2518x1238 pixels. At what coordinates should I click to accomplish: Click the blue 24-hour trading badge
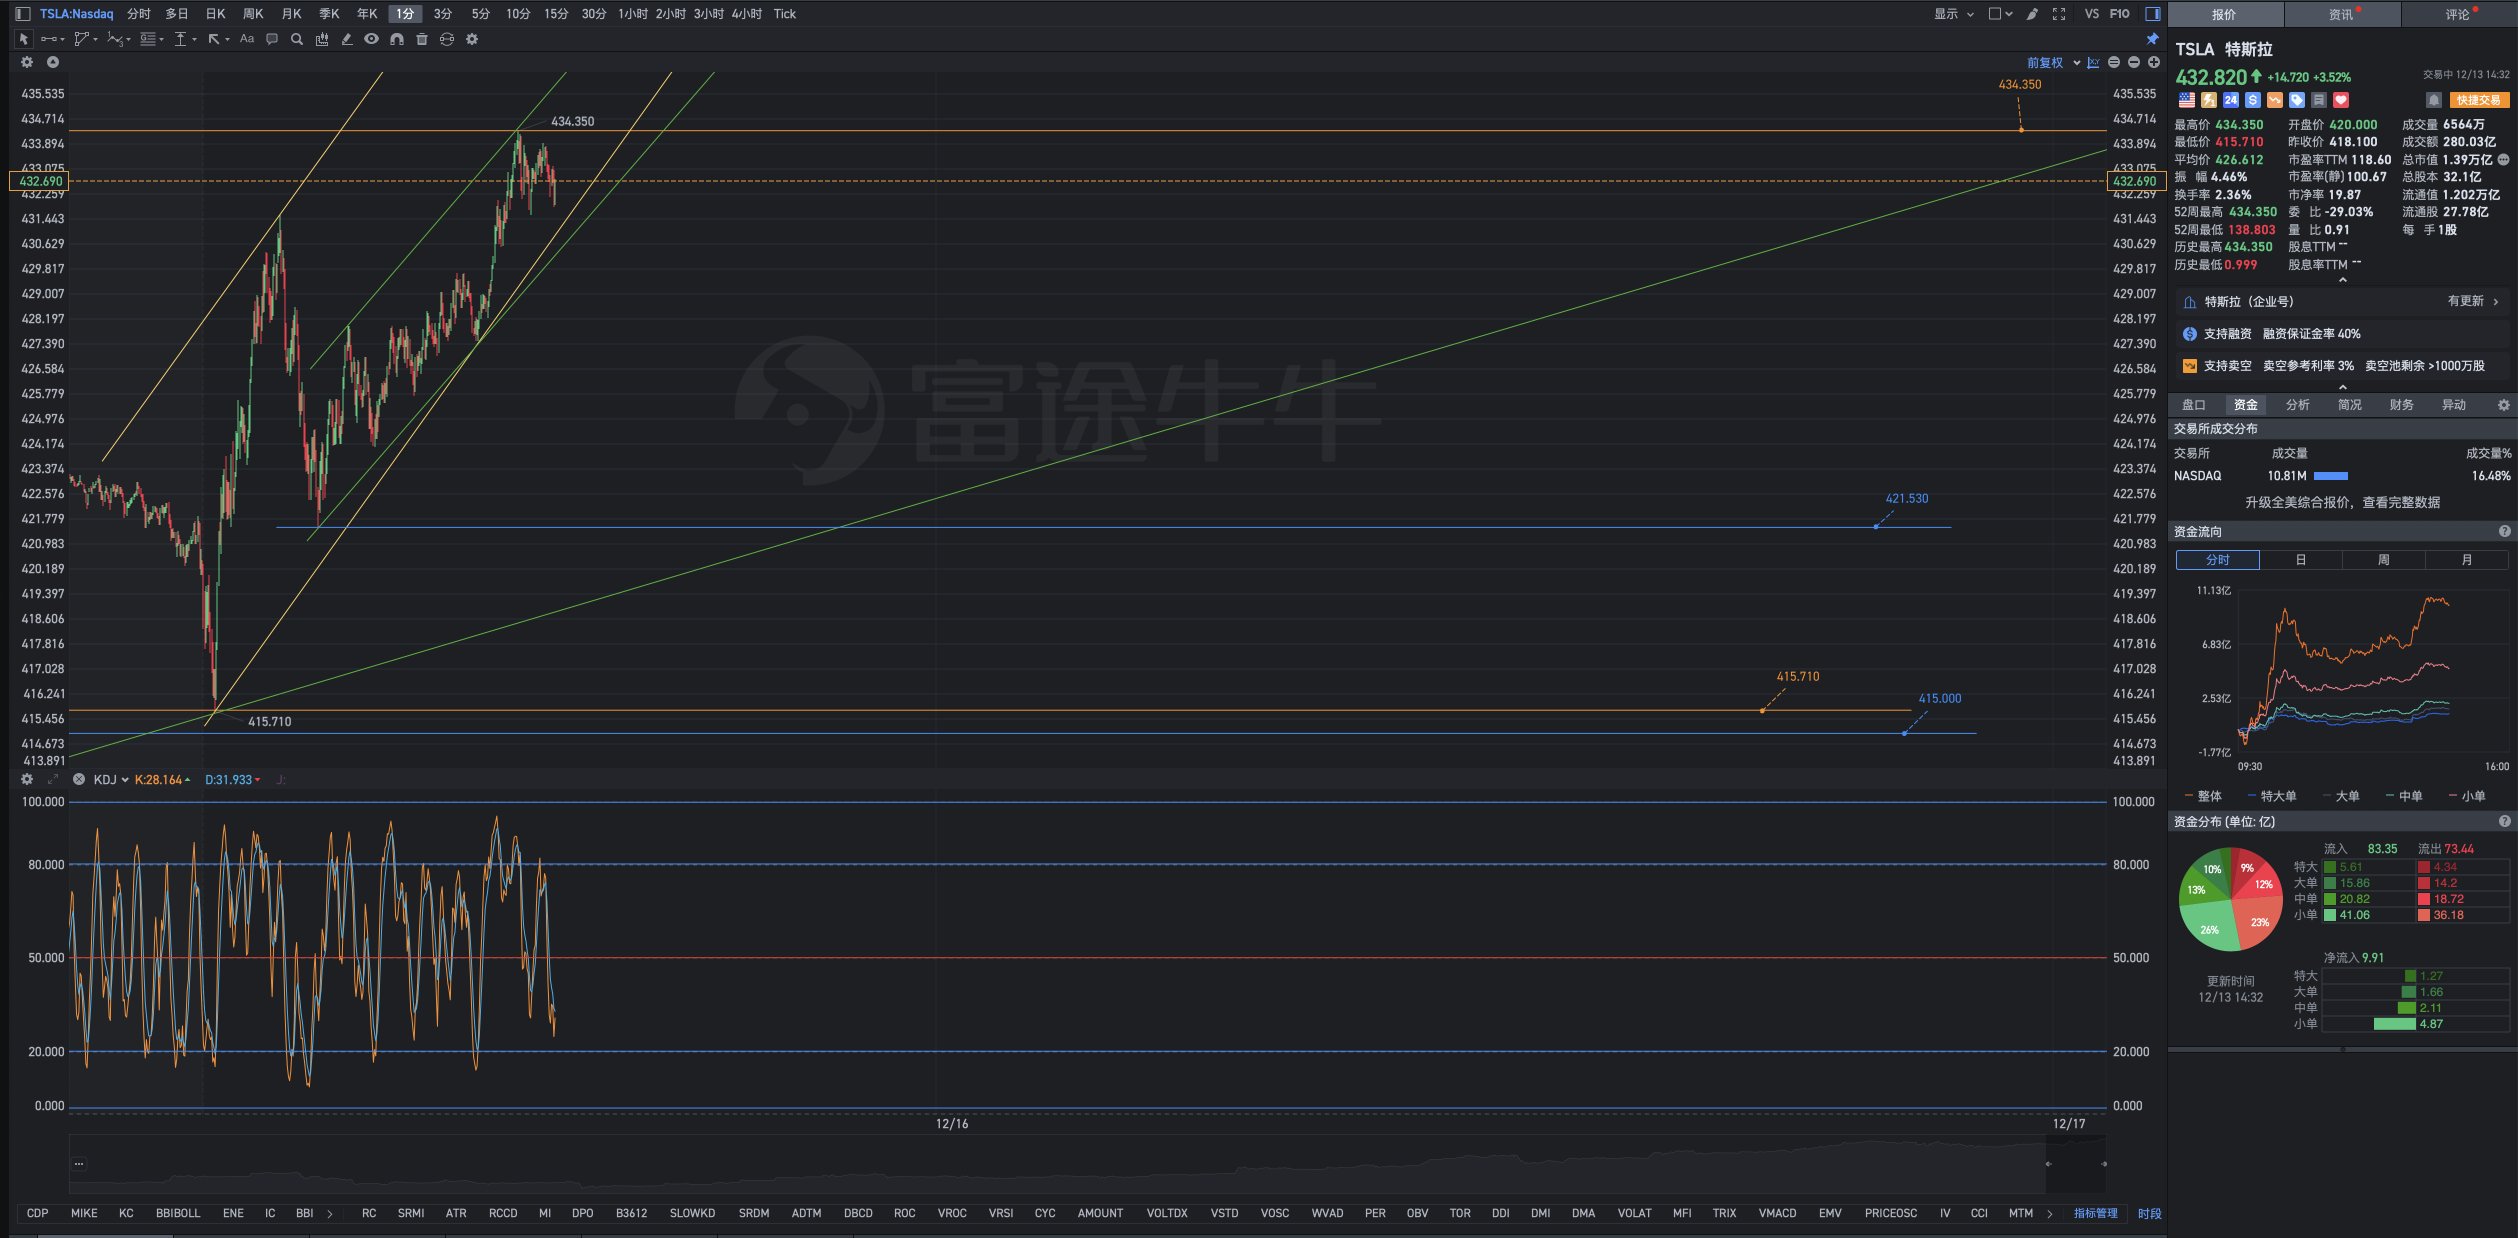click(x=2231, y=100)
